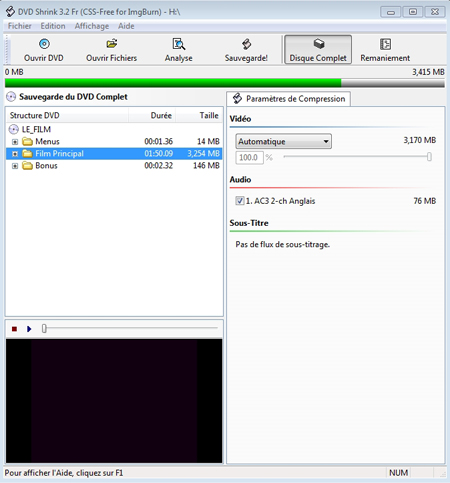Click the Structure DVD column header
The height and width of the screenshot is (483, 450).
[x=68, y=115]
